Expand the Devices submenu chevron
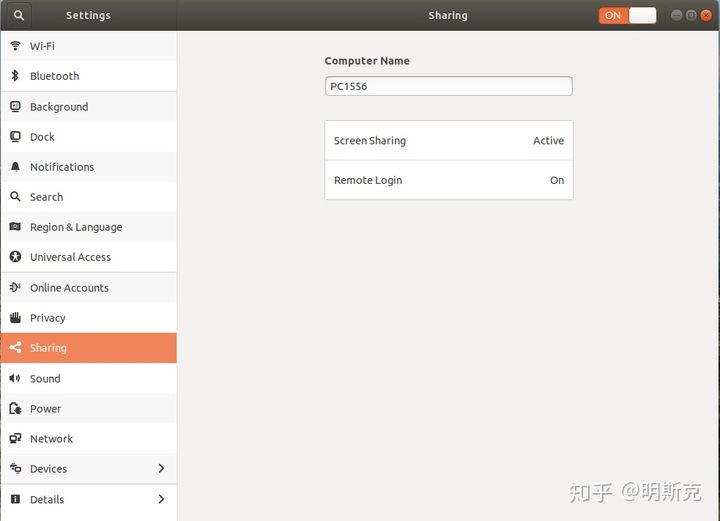Viewport: 720px width, 521px height. pos(161,468)
